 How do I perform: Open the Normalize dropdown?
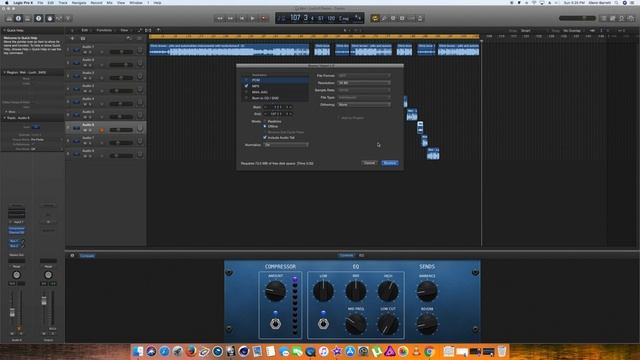click(x=286, y=144)
